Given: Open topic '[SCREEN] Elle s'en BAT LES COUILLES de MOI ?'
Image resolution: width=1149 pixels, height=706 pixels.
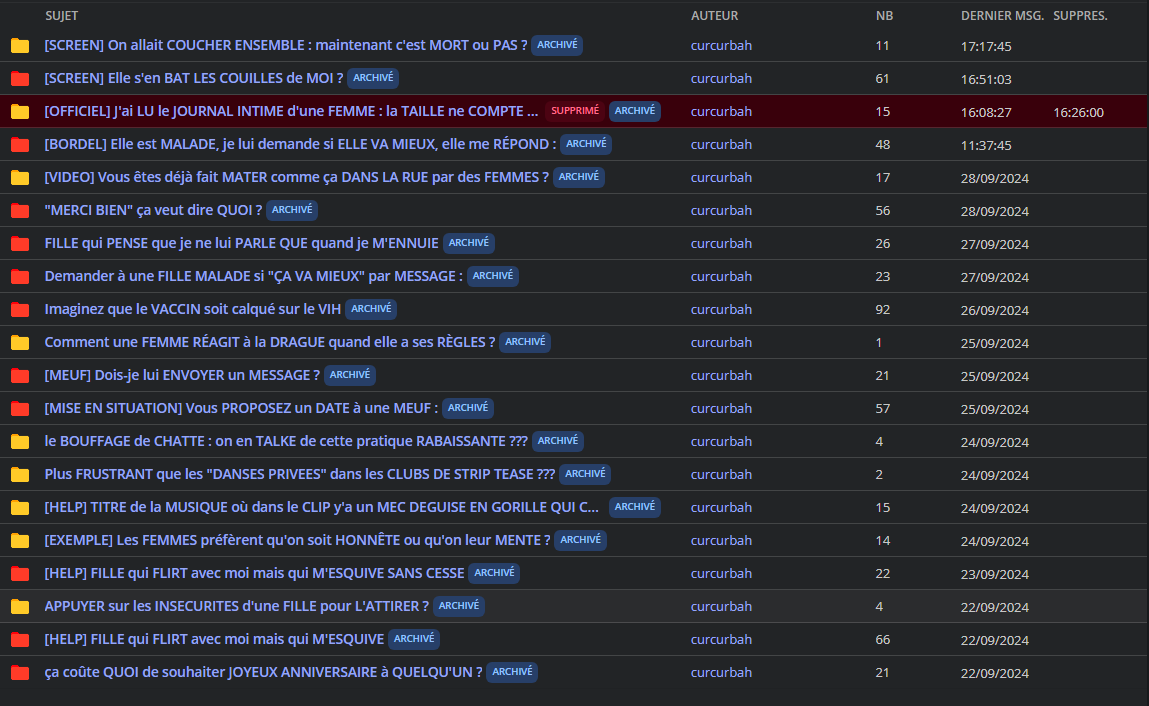Looking at the screenshot, I should click(x=193, y=78).
